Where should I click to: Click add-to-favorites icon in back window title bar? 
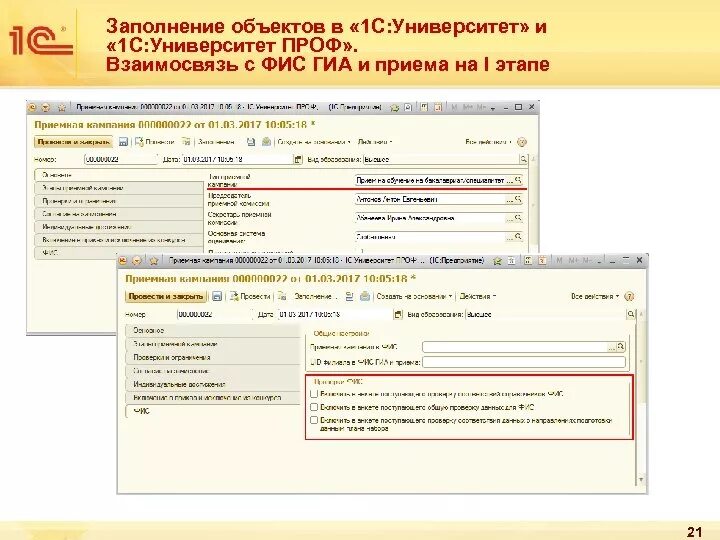[x=394, y=107]
